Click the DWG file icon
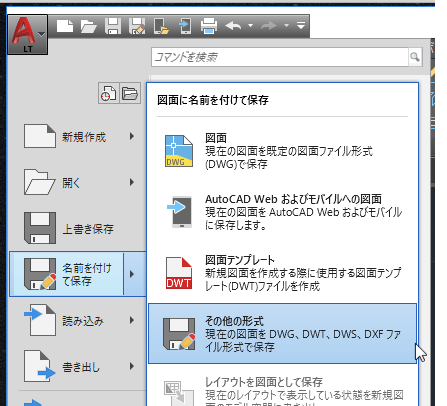Image resolution: width=447 pixels, height=406 pixels. point(179,151)
